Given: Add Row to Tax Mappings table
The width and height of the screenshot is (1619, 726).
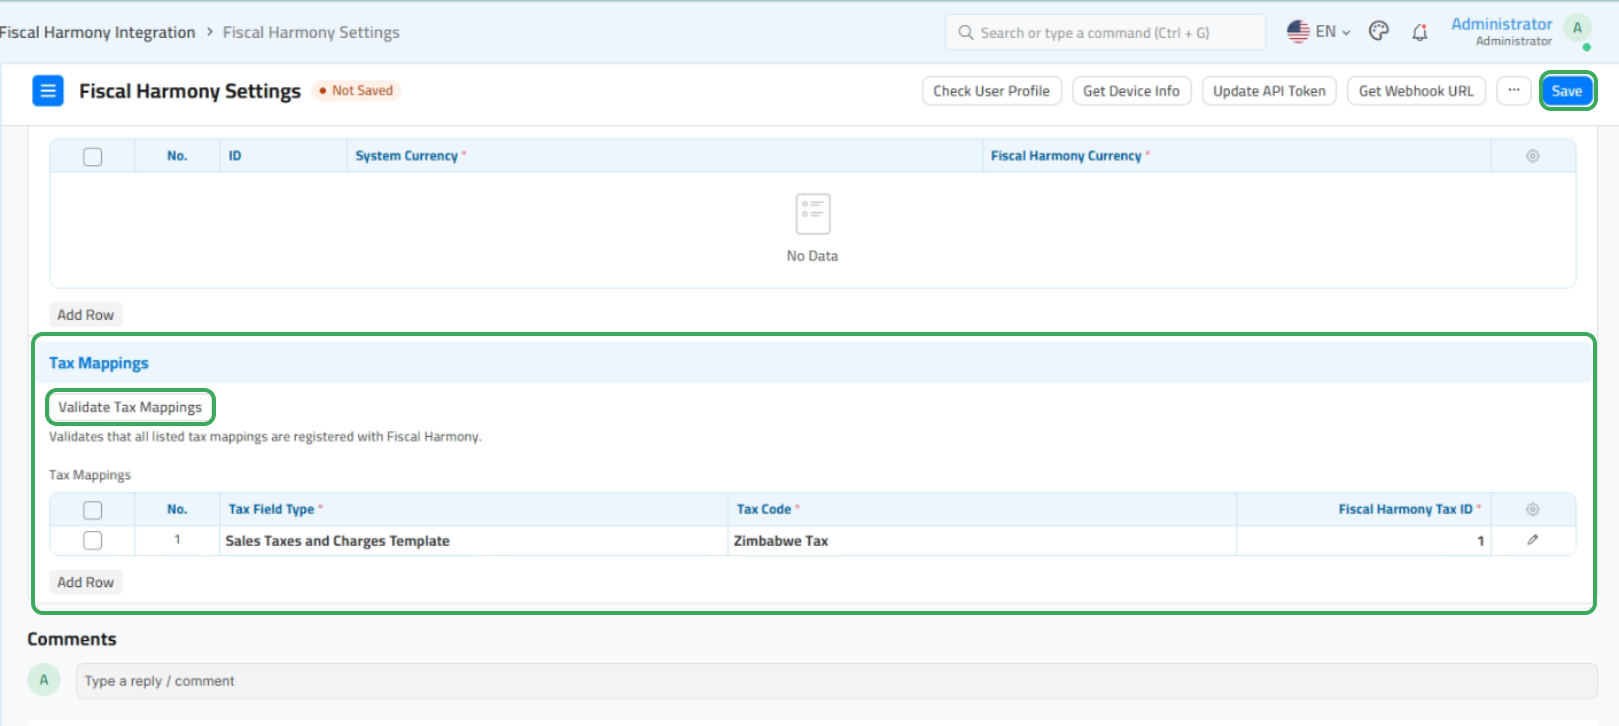Looking at the screenshot, I should pyautogui.click(x=85, y=582).
